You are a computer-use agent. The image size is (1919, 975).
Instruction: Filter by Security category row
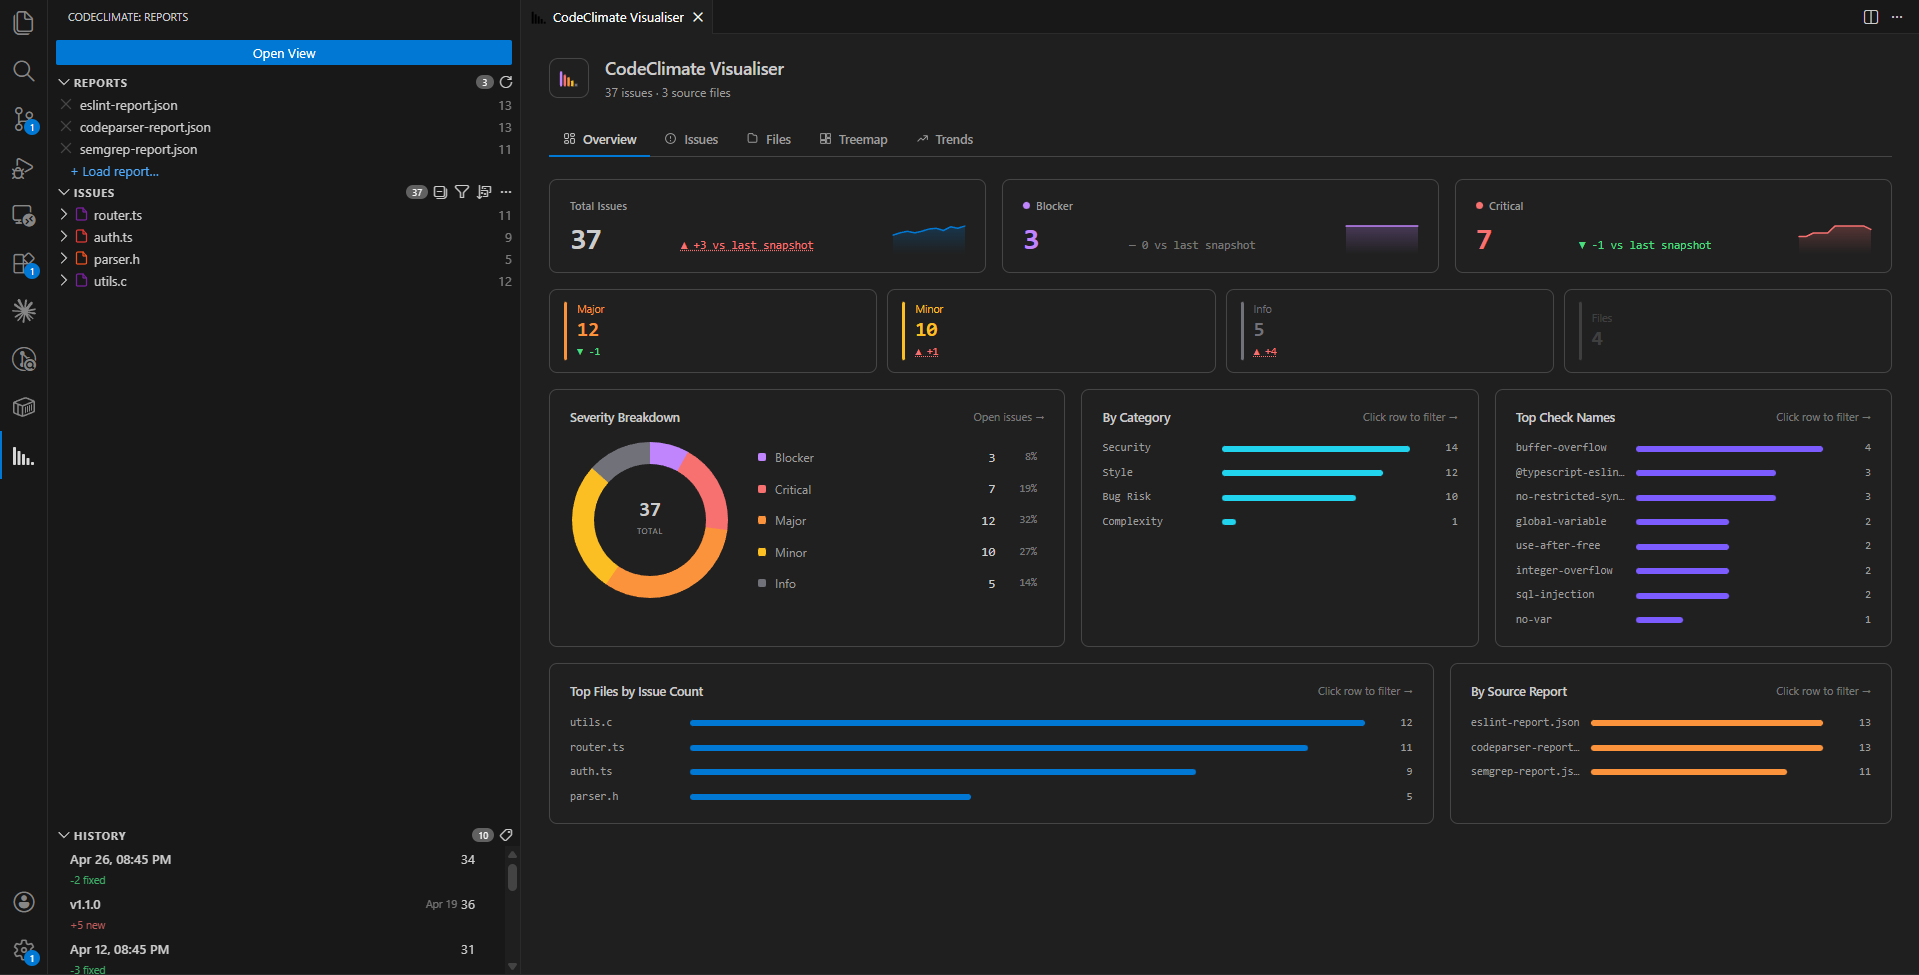tap(1280, 448)
